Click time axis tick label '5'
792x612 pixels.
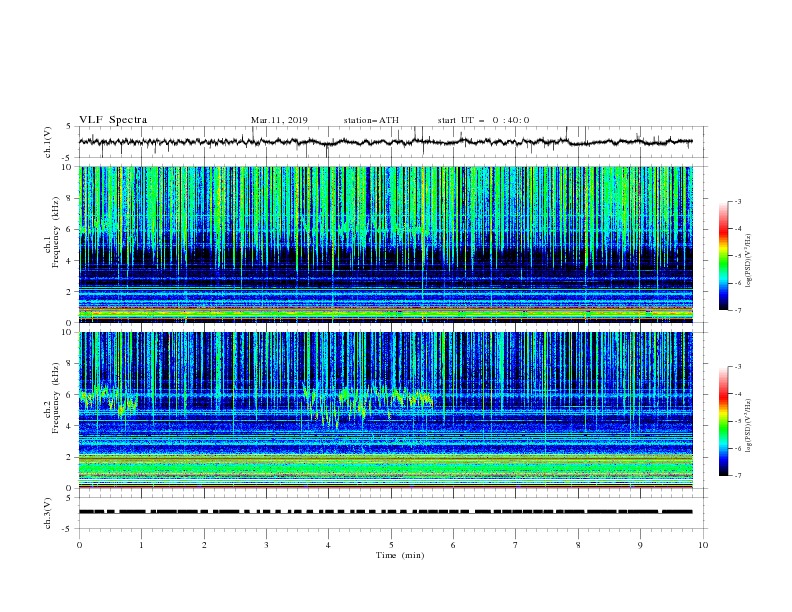tap(391, 545)
